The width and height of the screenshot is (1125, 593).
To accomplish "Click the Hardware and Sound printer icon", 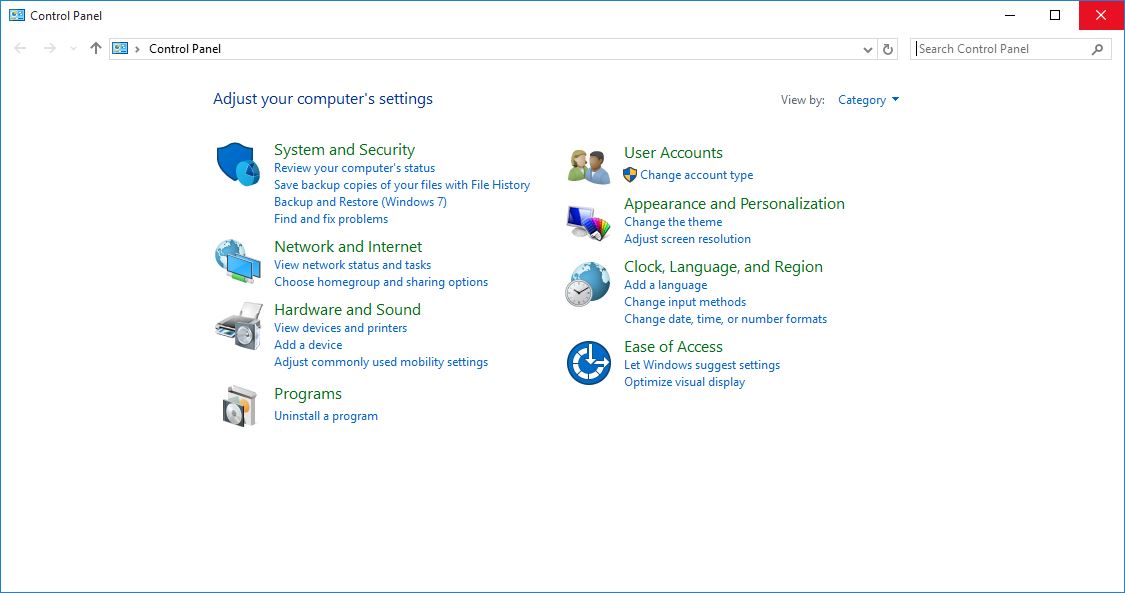I will (238, 326).
